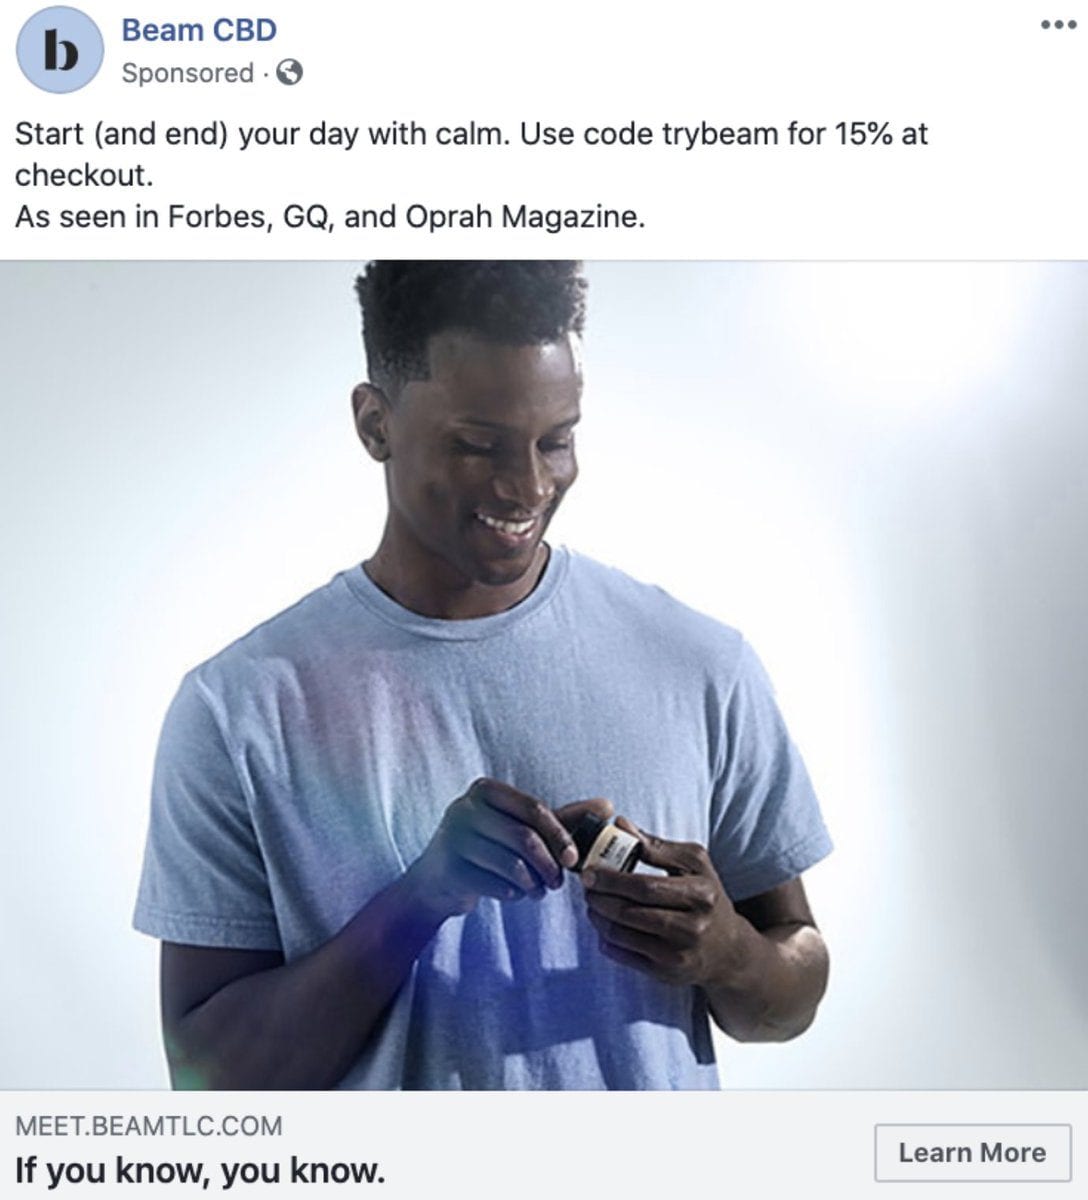Click the word "checkout." in the caption
Image resolution: width=1088 pixels, height=1200 pixels.
coord(84,175)
